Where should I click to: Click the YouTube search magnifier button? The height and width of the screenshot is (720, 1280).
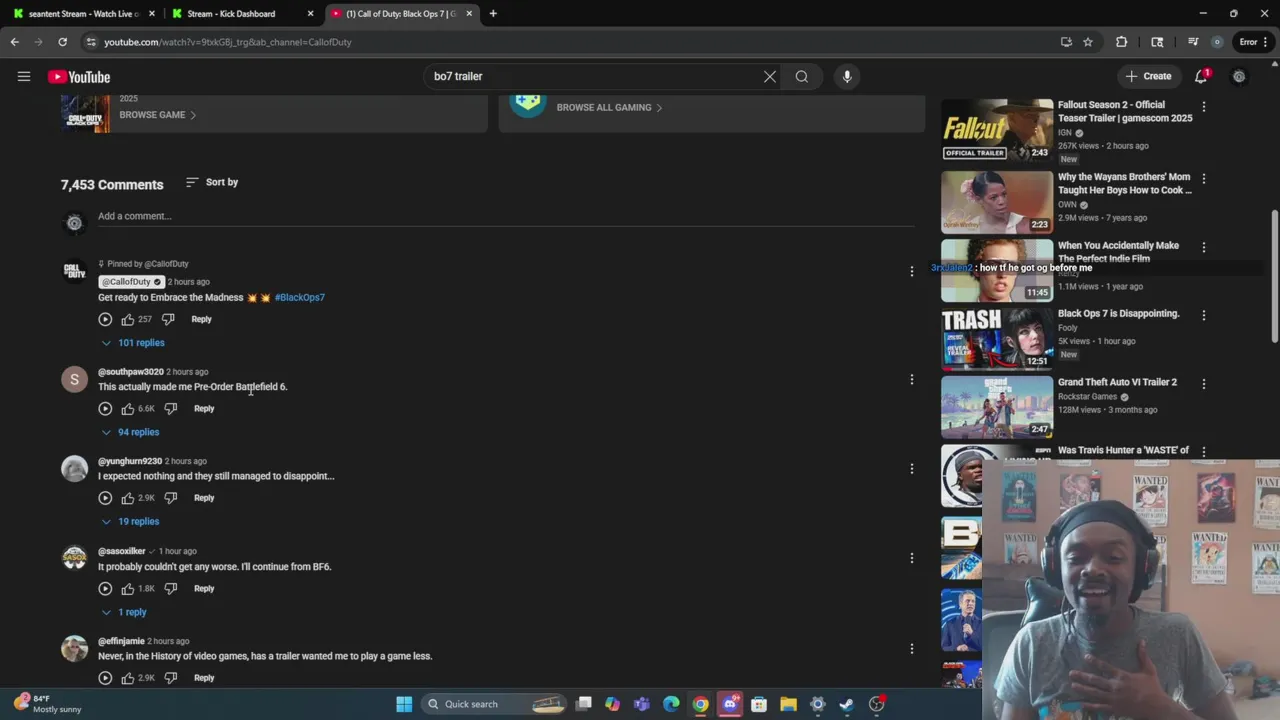point(802,76)
